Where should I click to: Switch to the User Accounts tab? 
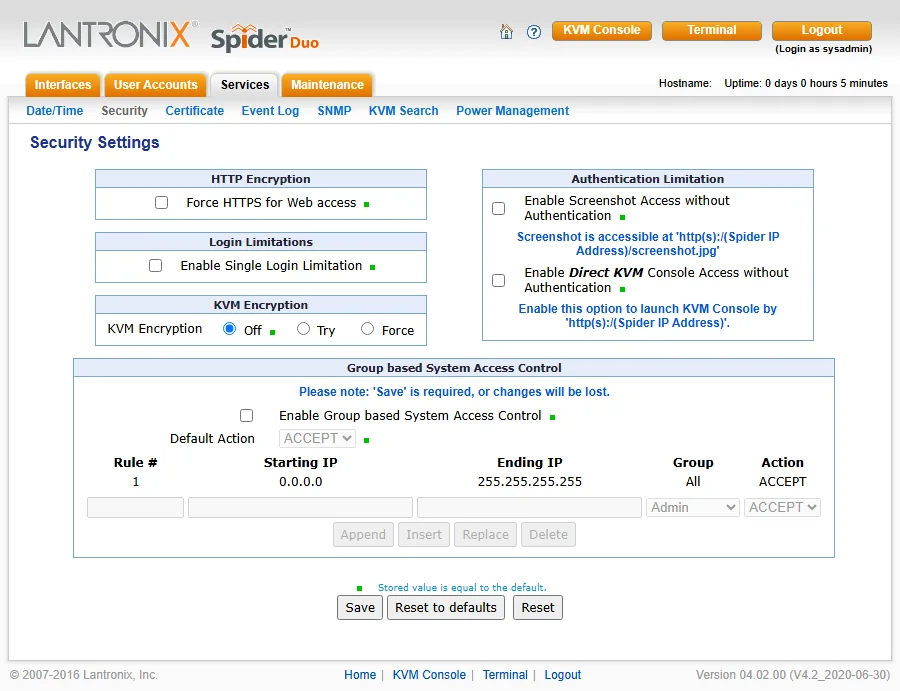[x=155, y=85]
